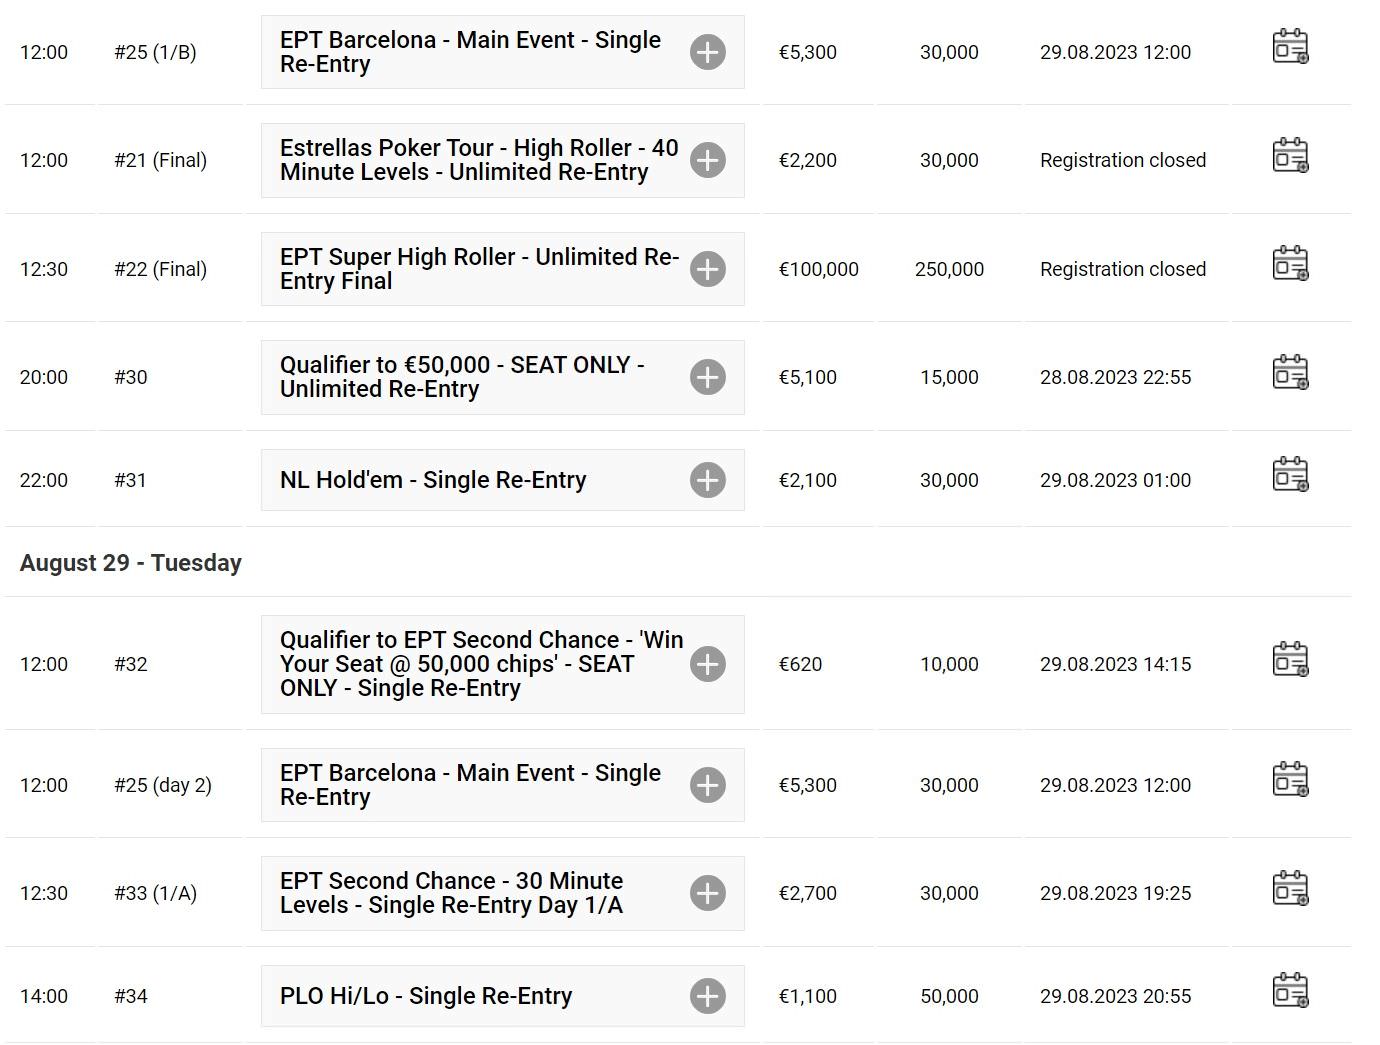Expand Main Event day 2 plus icon
The image size is (1380, 1045).
[708, 785]
